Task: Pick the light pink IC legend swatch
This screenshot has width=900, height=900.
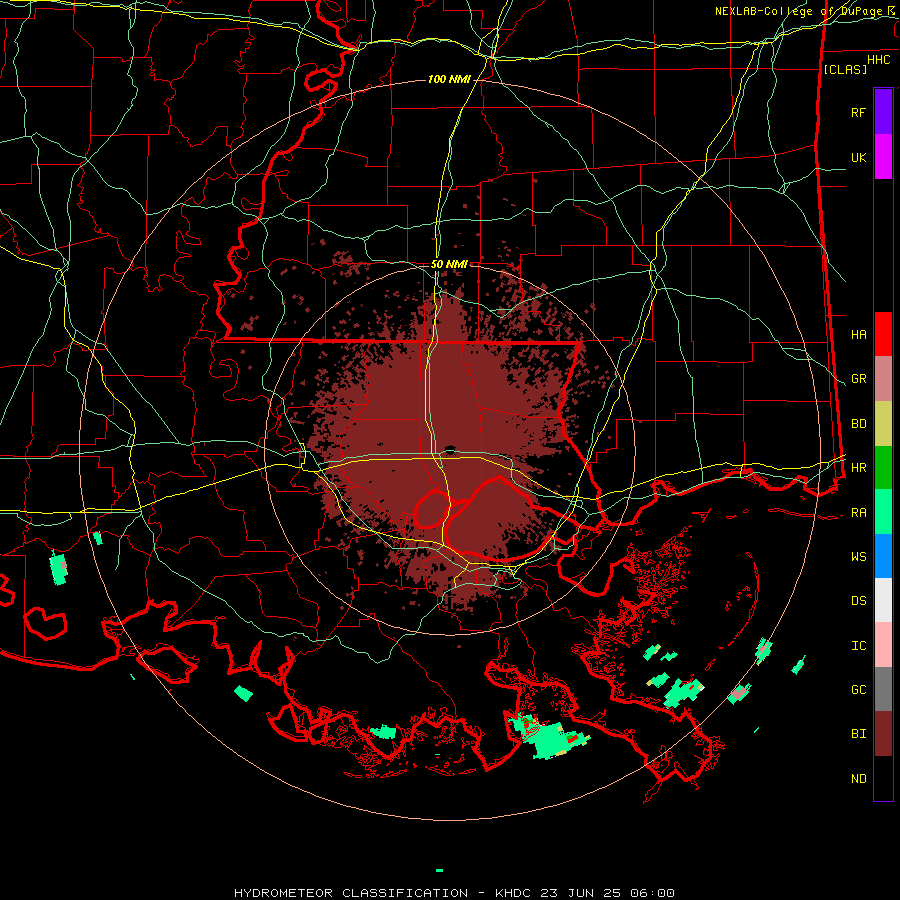Action: (883, 645)
